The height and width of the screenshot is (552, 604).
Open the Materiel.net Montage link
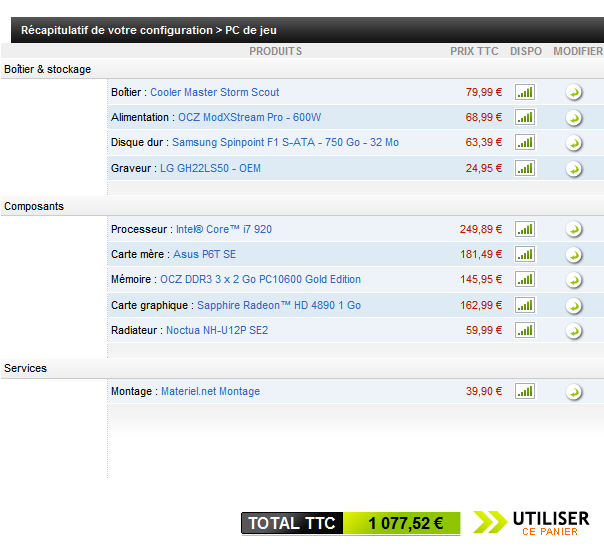click(210, 391)
